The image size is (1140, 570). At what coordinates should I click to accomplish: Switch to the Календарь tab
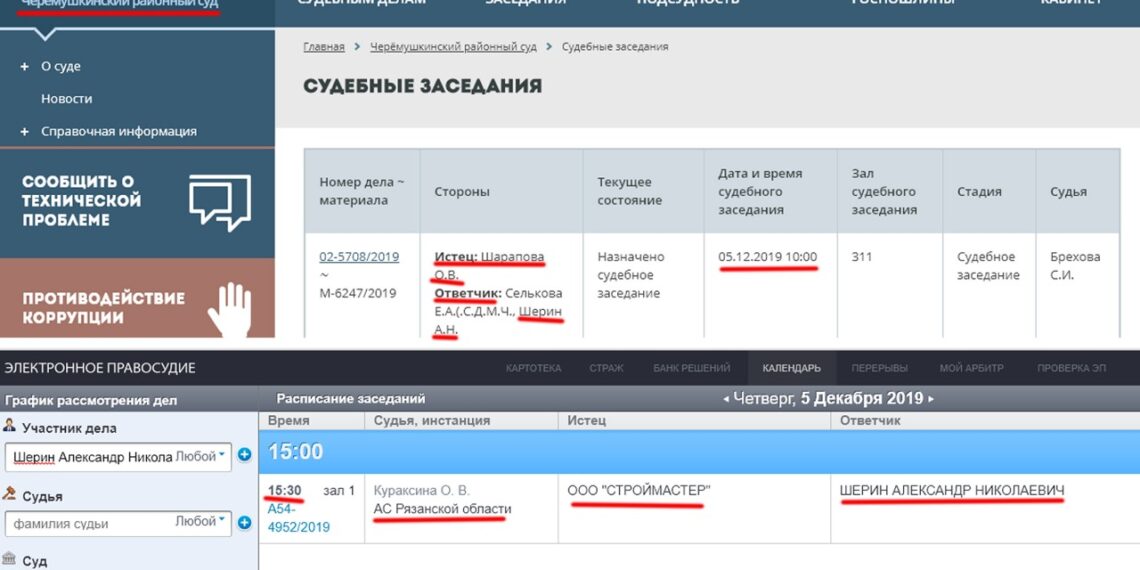790,368
